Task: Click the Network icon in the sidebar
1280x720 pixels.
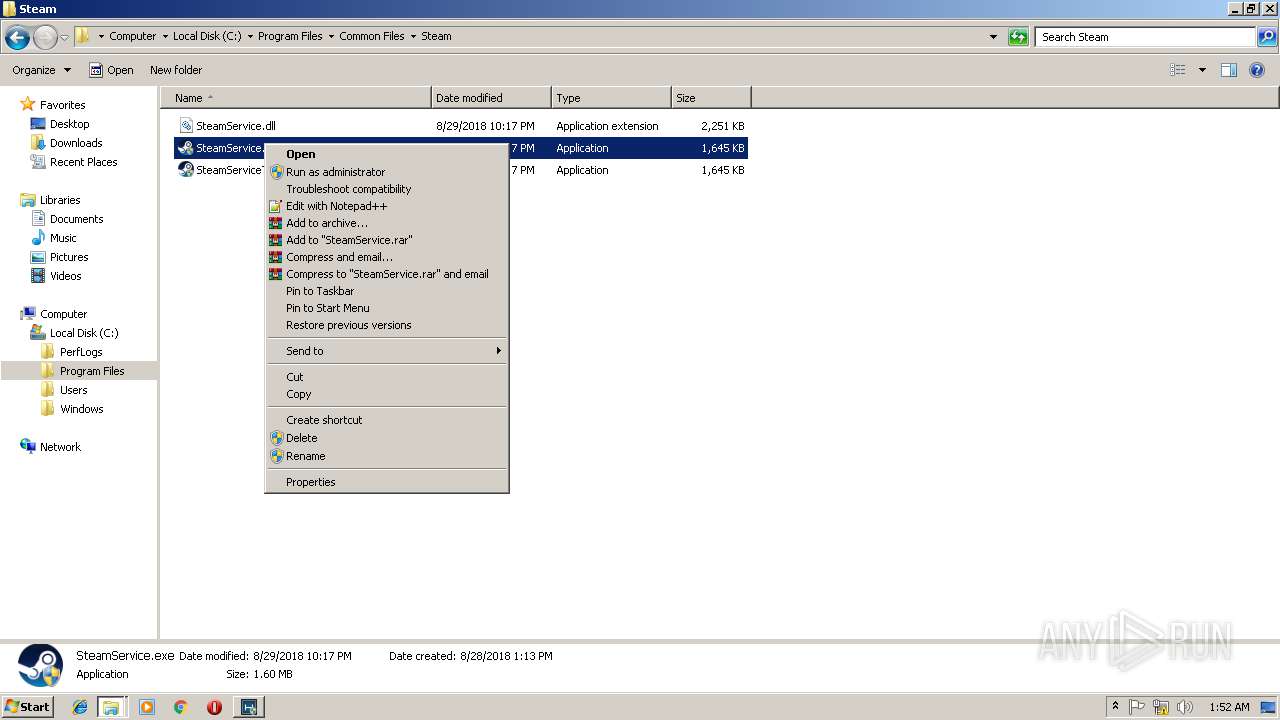Action: (x=28, y=447)
